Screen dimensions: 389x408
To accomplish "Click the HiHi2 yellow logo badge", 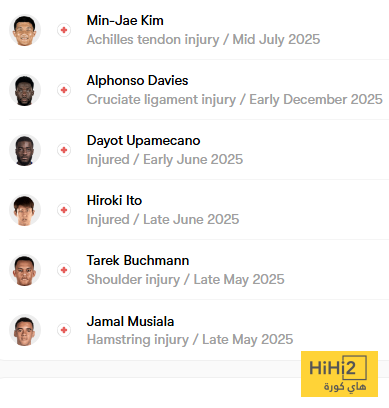I will (x=339, y=374).
